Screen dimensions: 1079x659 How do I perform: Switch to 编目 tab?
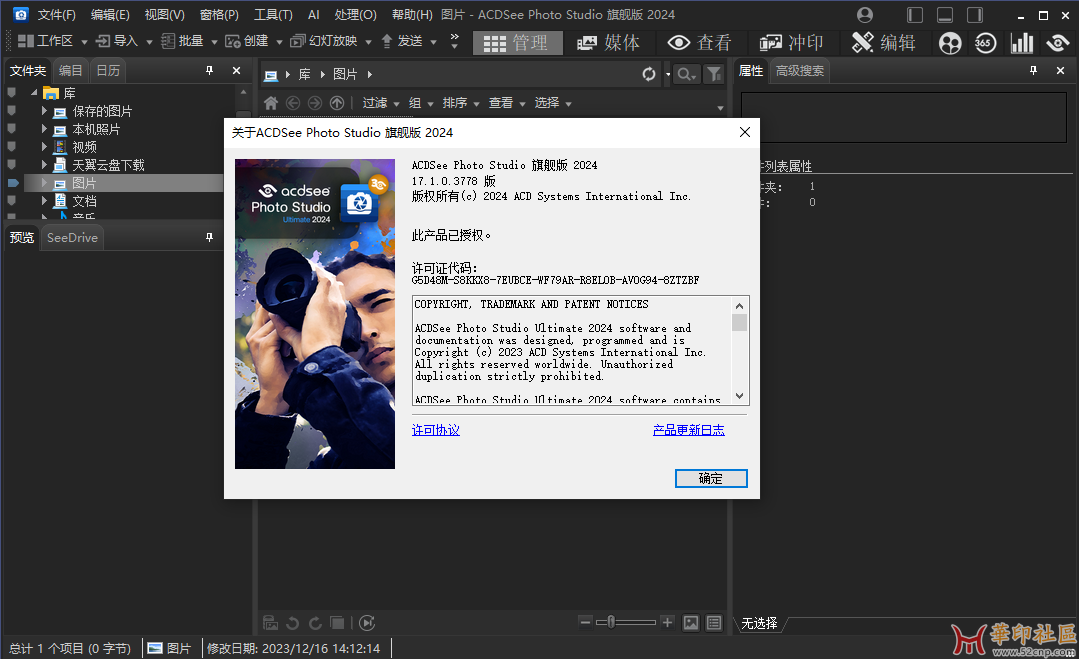pyautogui.click(x=70, y=70)
